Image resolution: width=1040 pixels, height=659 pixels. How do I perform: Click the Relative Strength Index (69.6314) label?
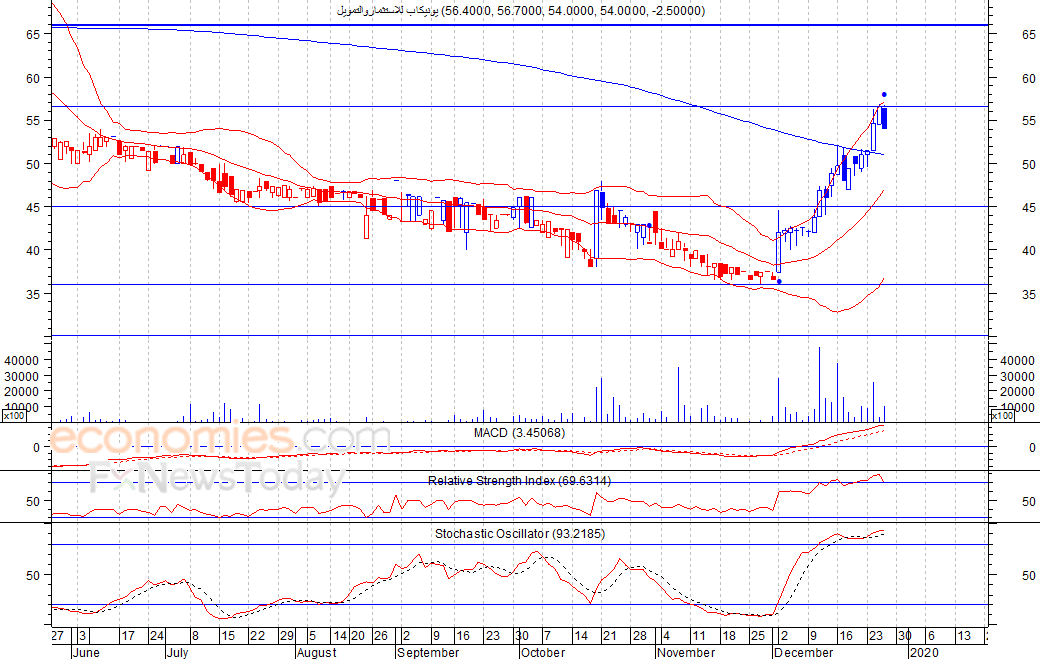click(x=519, y=481)
